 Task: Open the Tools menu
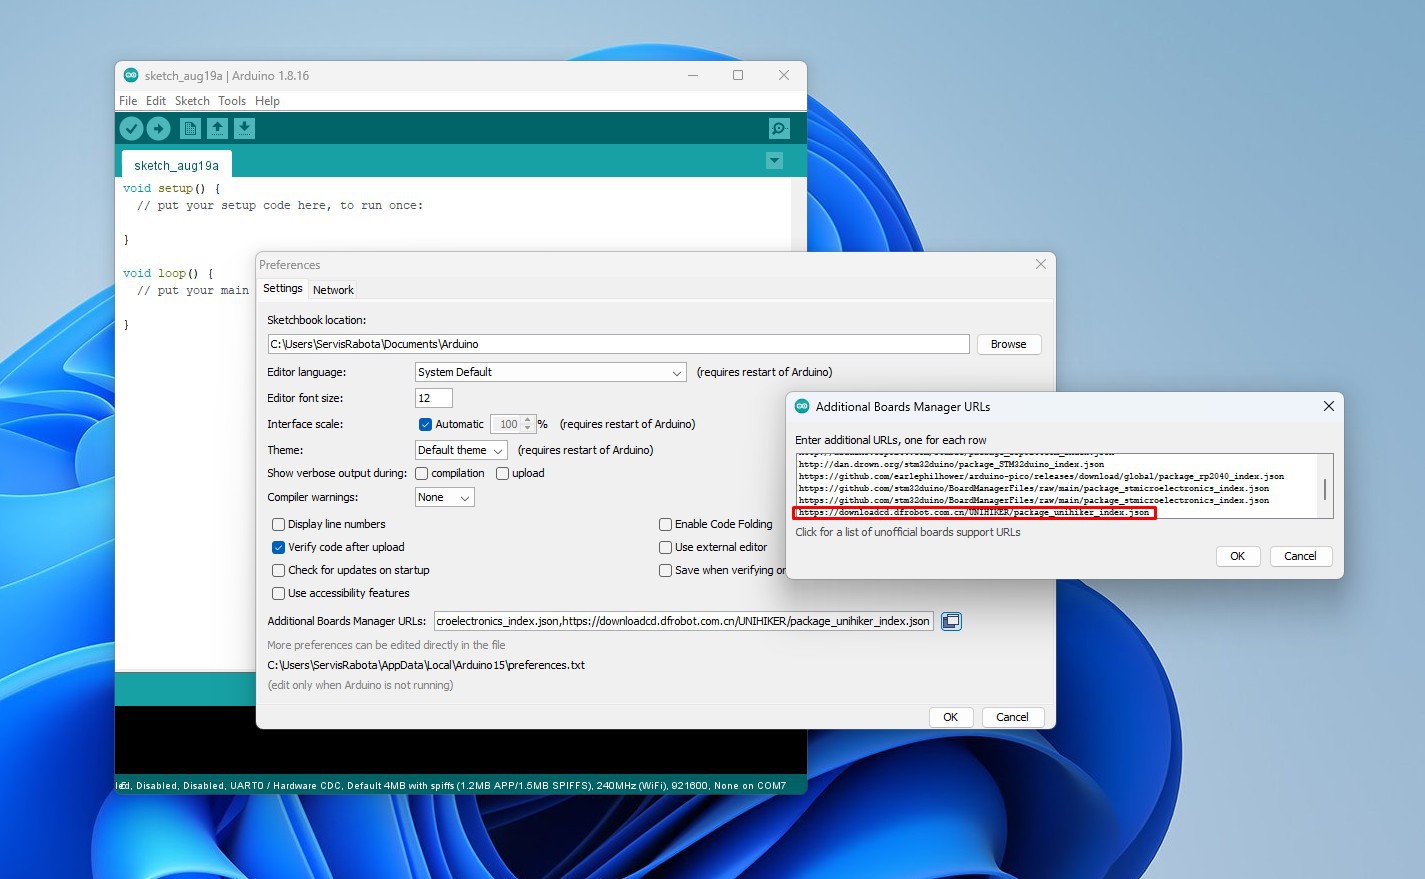[232, 101]
